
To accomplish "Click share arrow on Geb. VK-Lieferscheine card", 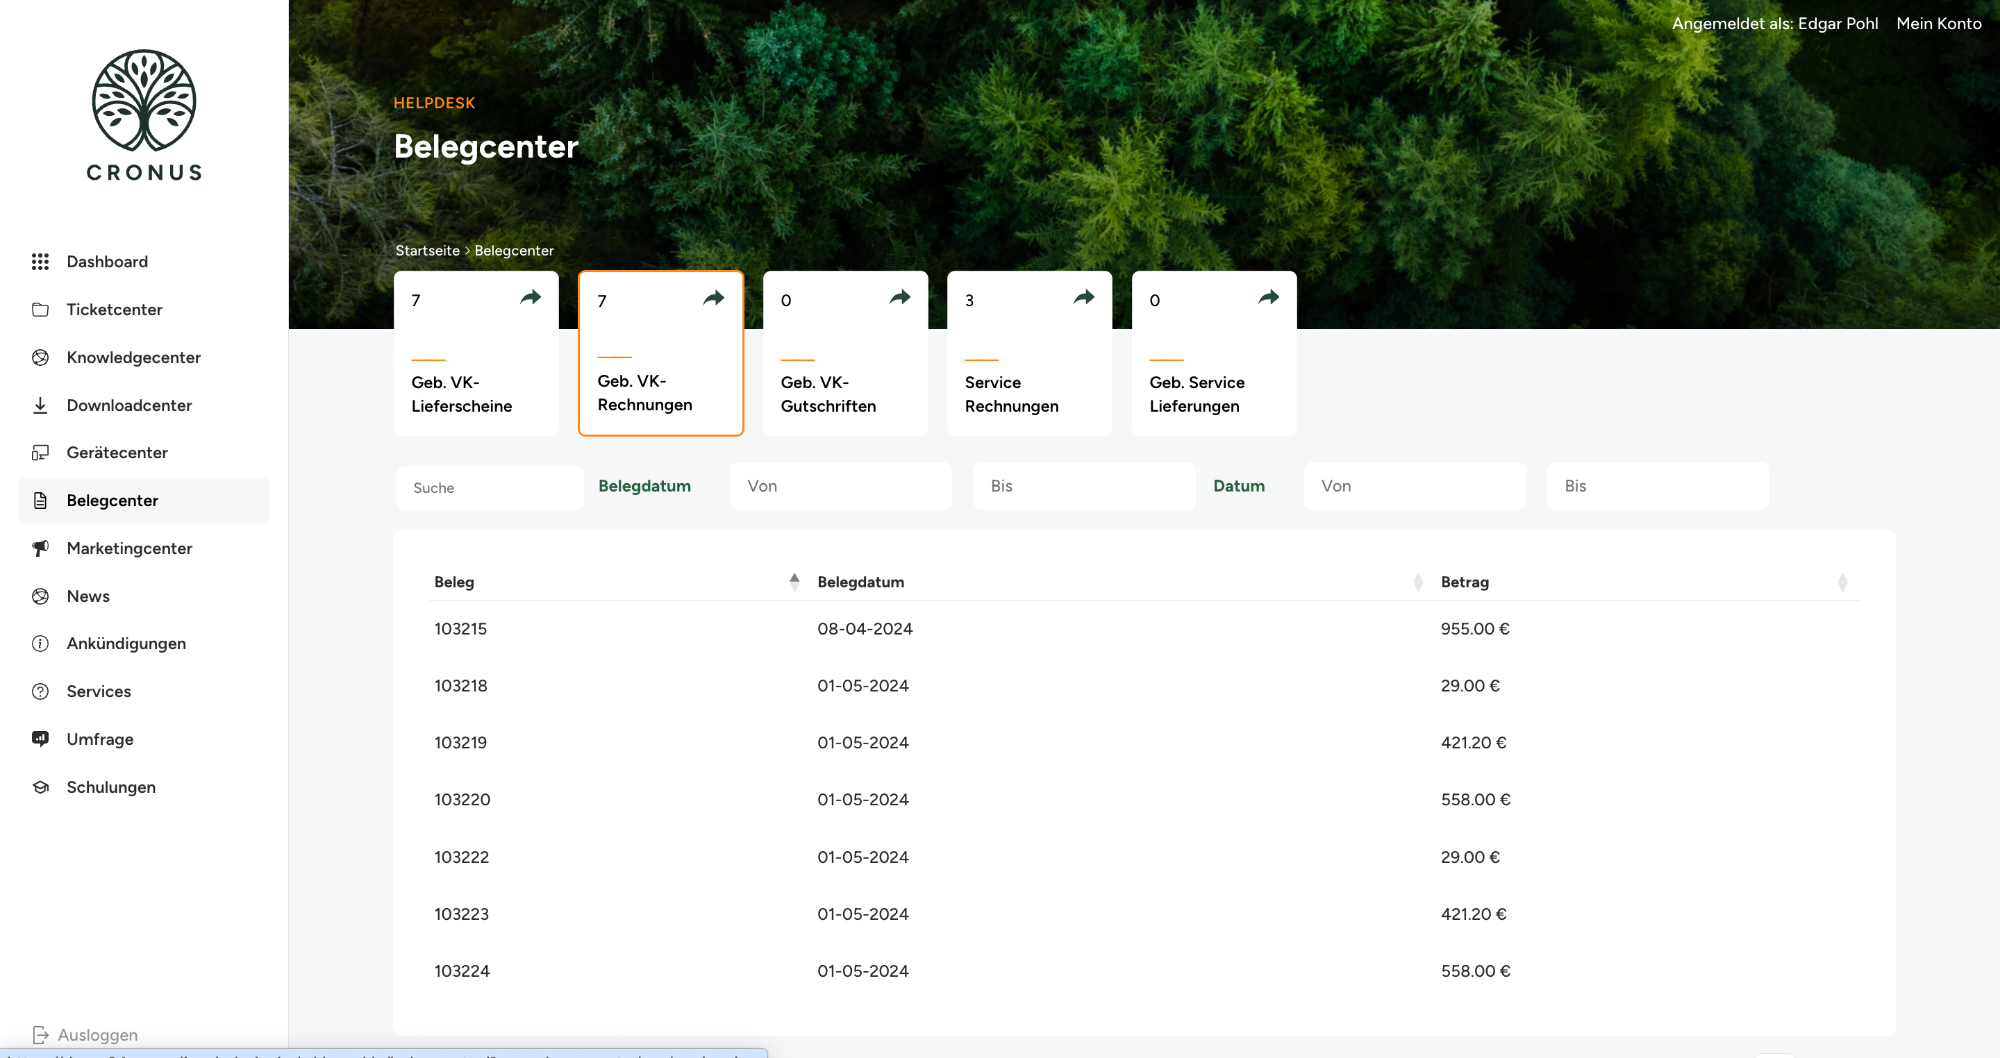I will pyautogui.click(x=530, y=298).
